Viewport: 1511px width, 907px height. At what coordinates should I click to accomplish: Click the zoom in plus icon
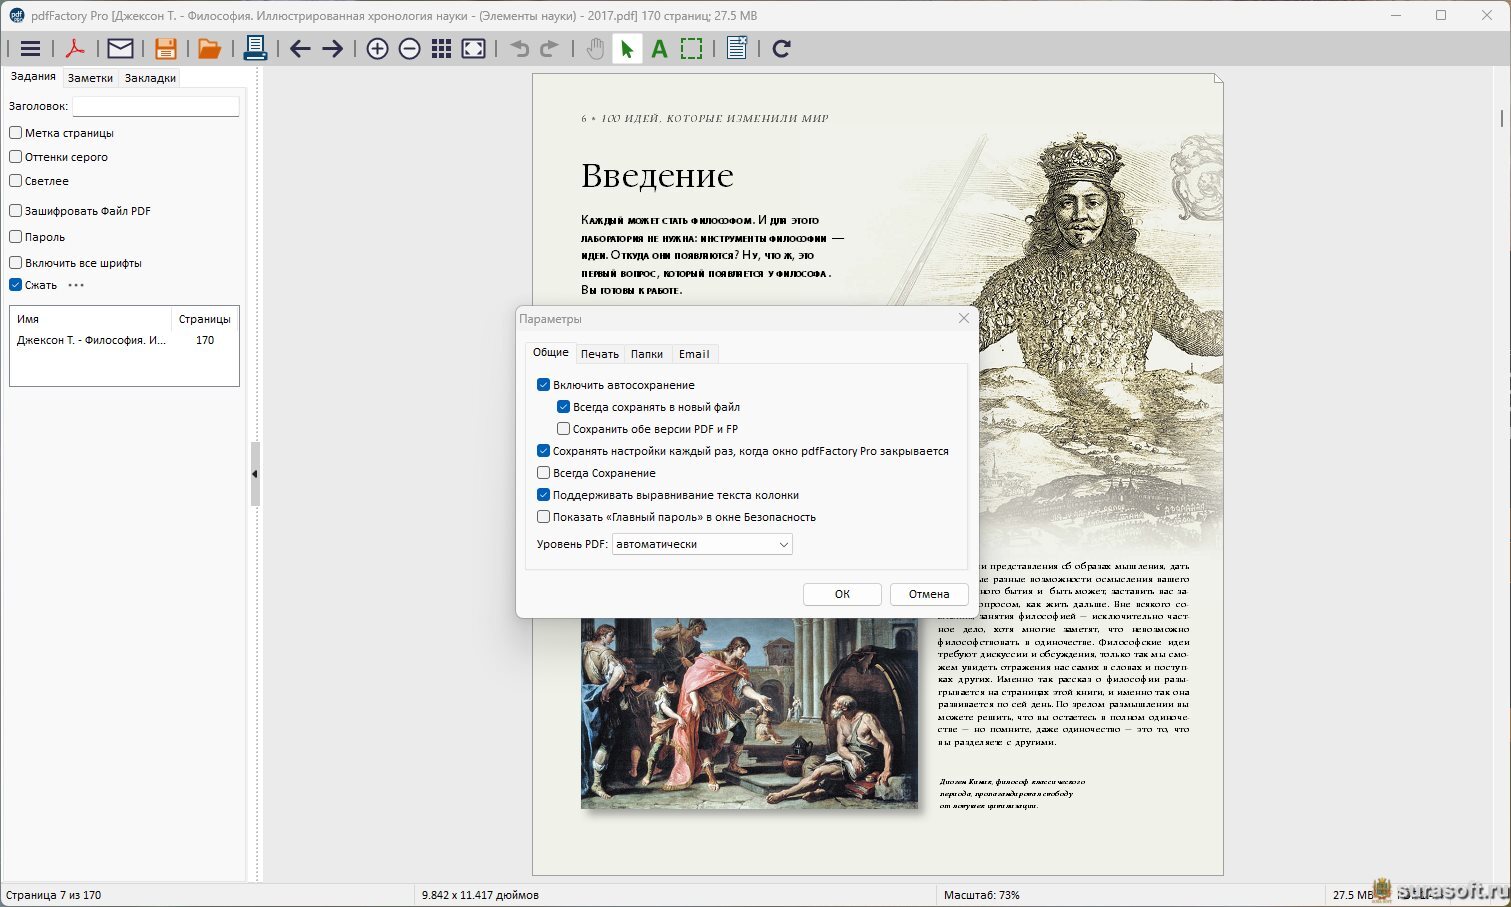[377, 49]
